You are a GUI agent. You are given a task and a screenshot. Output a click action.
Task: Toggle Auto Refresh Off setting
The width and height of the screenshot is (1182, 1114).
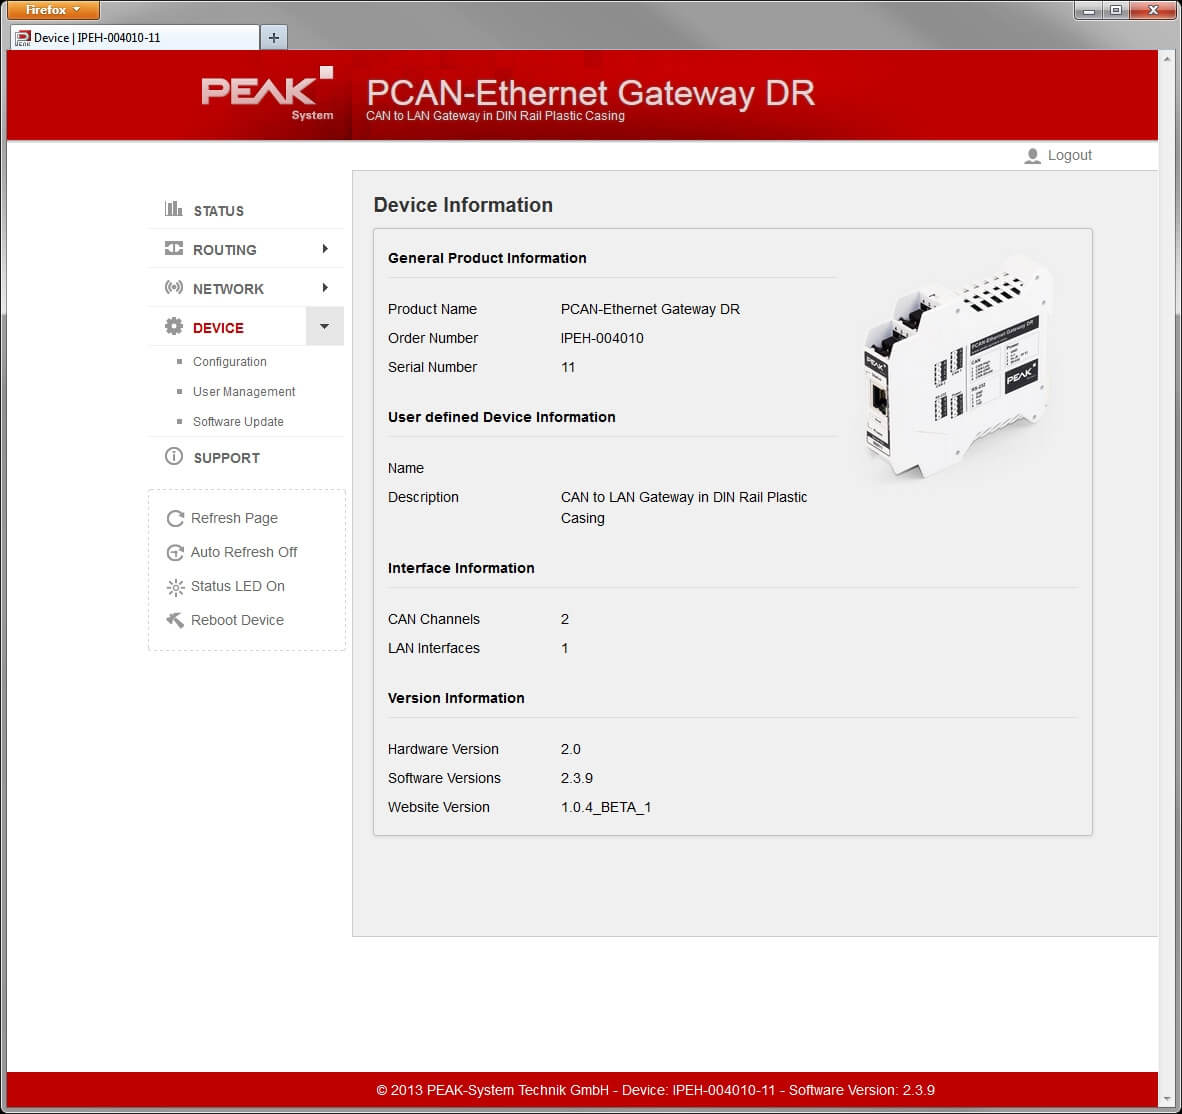pos(245,552)
